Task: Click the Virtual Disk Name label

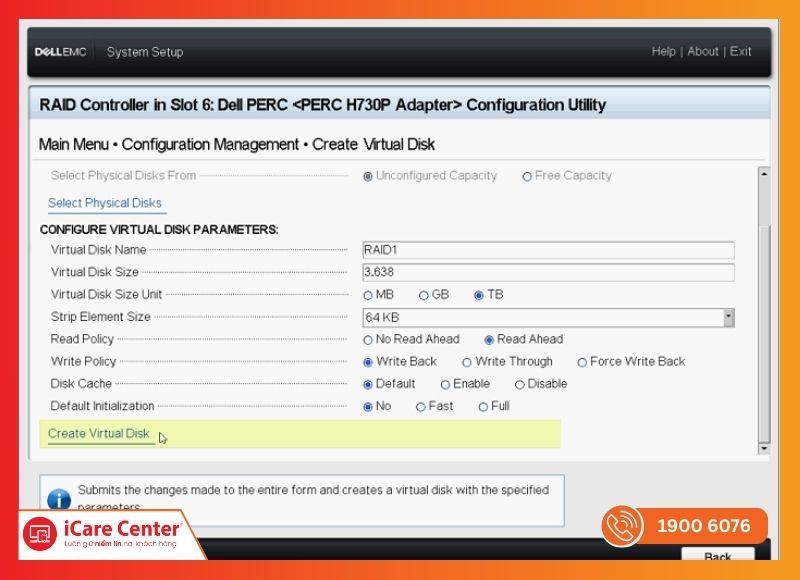Action: click(98, 250)
